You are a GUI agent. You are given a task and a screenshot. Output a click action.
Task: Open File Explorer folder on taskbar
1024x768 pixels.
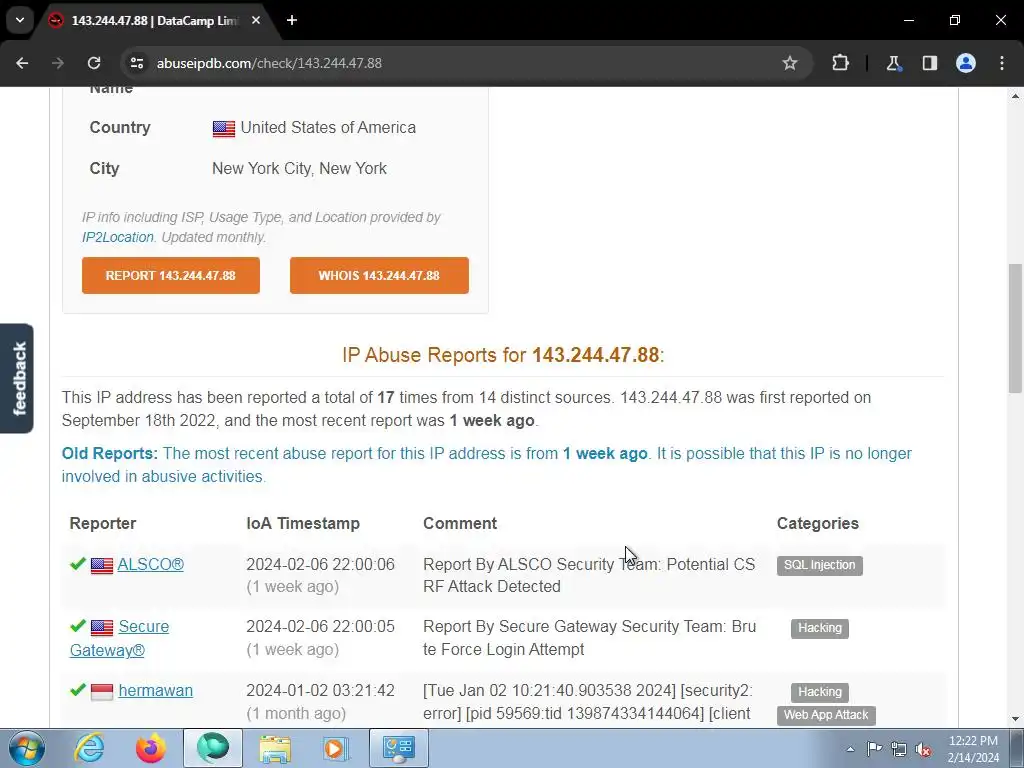pyautogui.click(x=275, y=748)
